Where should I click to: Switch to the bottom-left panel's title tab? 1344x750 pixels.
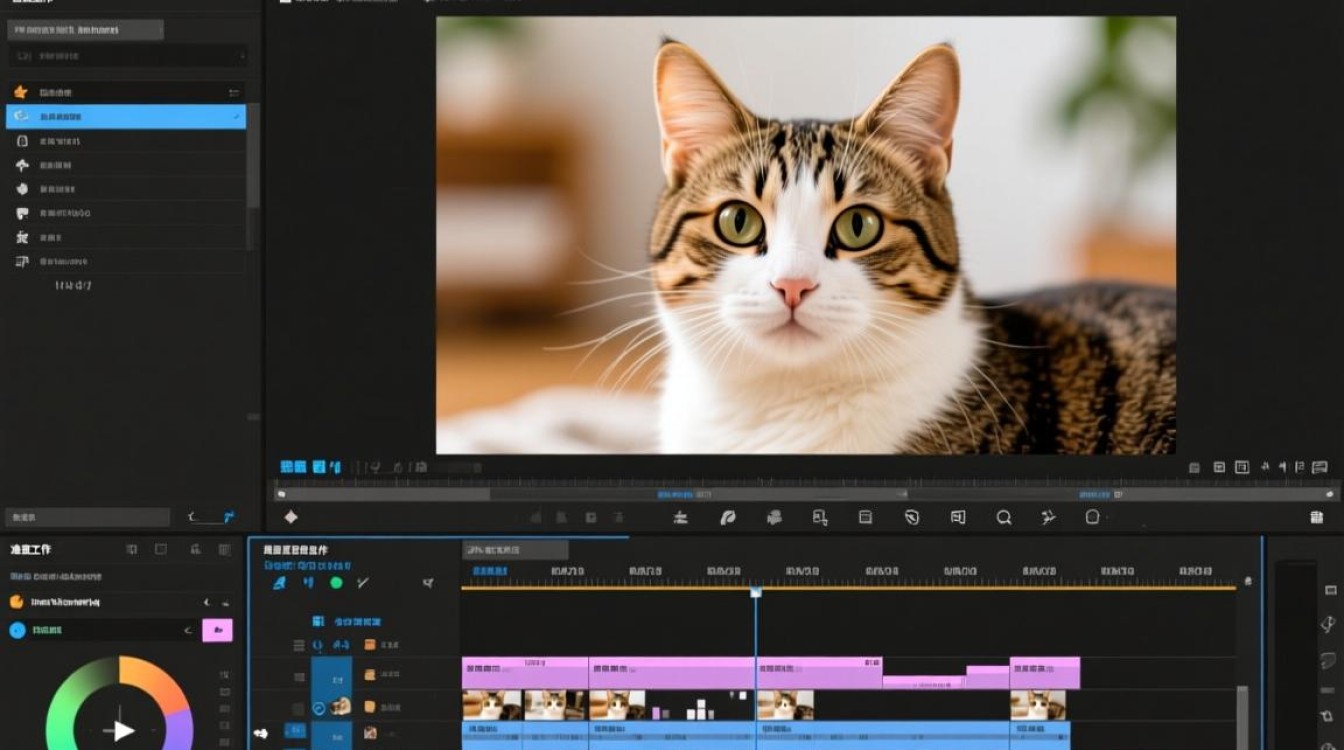31,550
